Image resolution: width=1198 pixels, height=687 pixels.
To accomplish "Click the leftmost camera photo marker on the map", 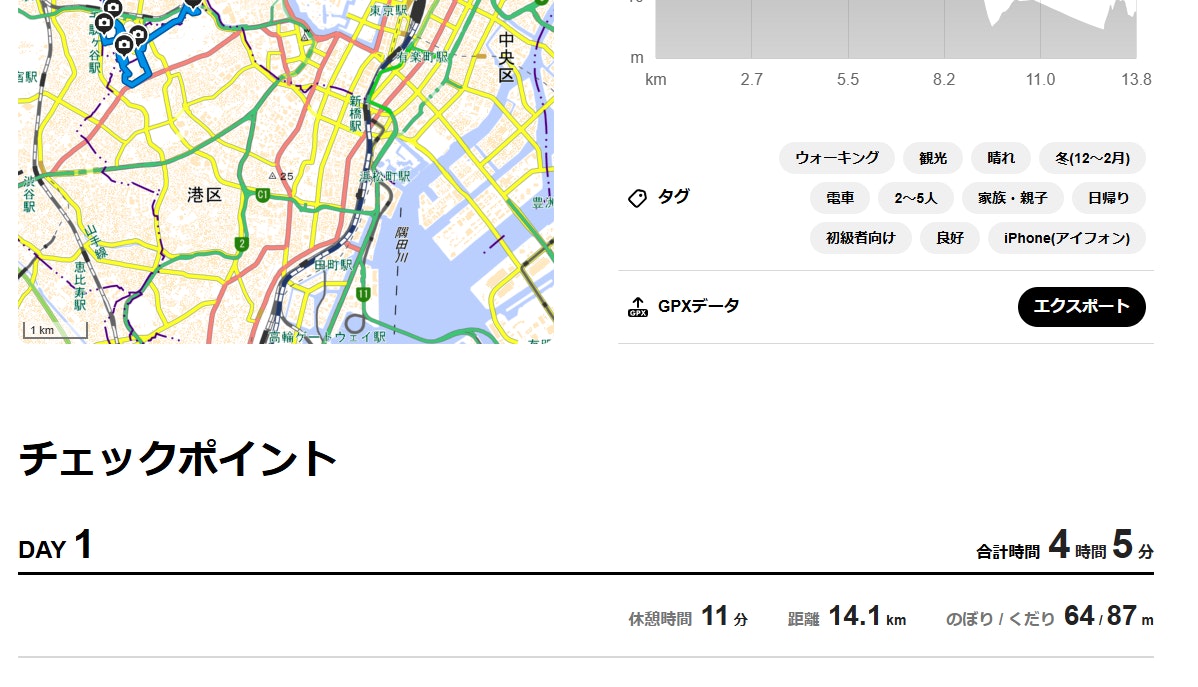I will (x=102, y=22).
